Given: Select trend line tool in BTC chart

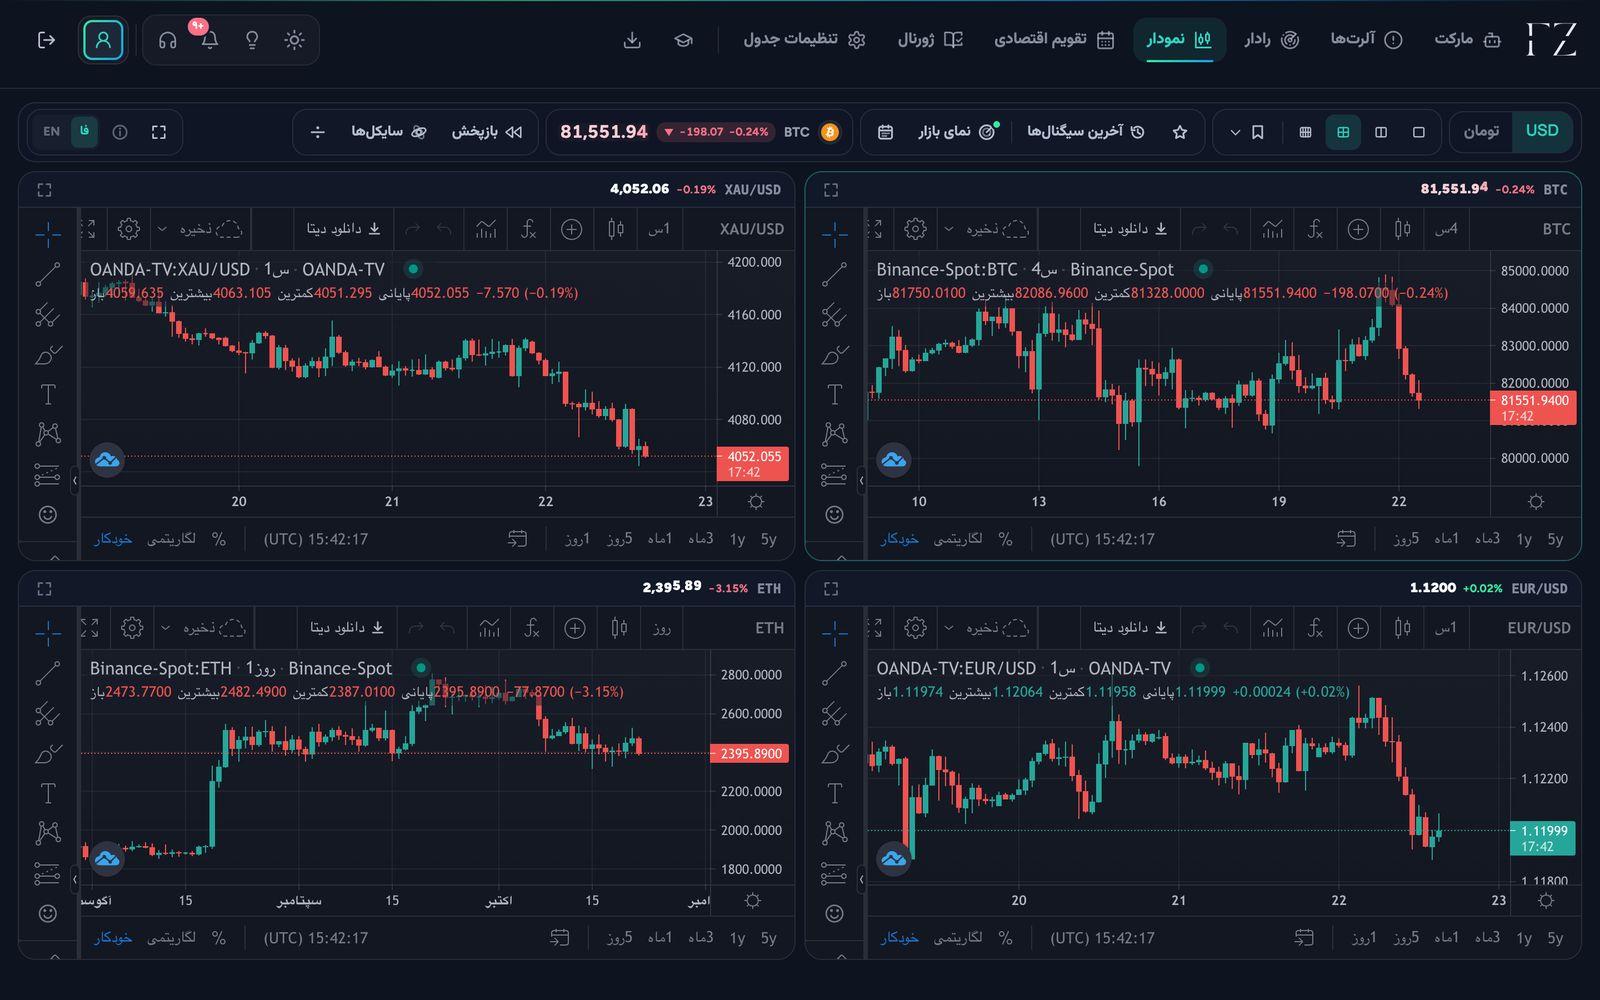Looking at the screenshot, I should 834,274.
